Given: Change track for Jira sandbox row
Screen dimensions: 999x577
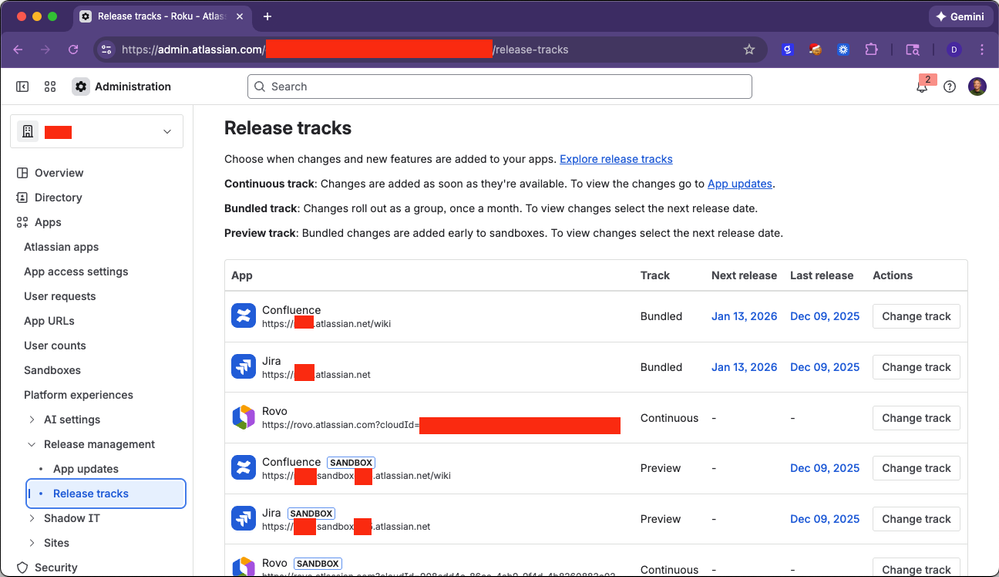Looking at the screenshot, I should point(916,519).
